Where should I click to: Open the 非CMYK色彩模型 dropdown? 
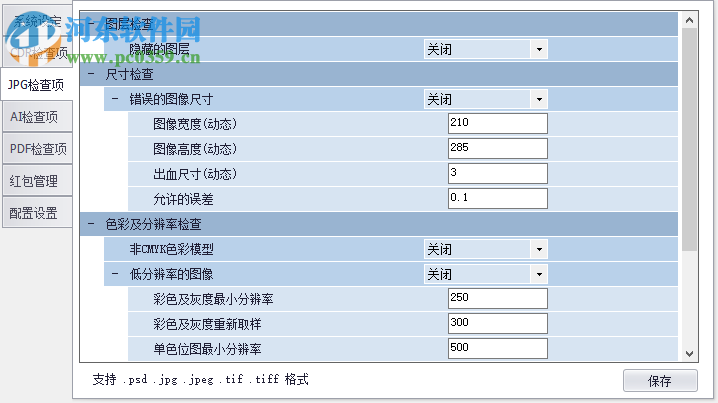click(x=539, y=250)
